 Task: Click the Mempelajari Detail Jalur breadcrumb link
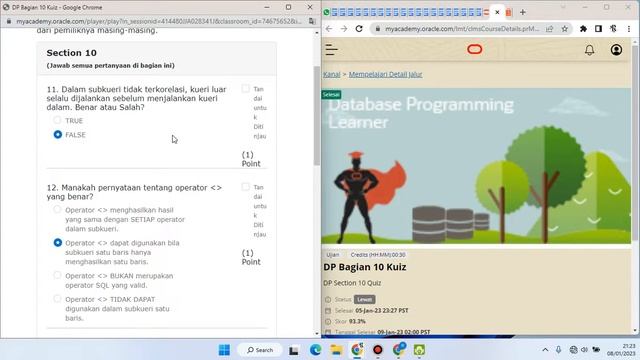tap(385, 74)
